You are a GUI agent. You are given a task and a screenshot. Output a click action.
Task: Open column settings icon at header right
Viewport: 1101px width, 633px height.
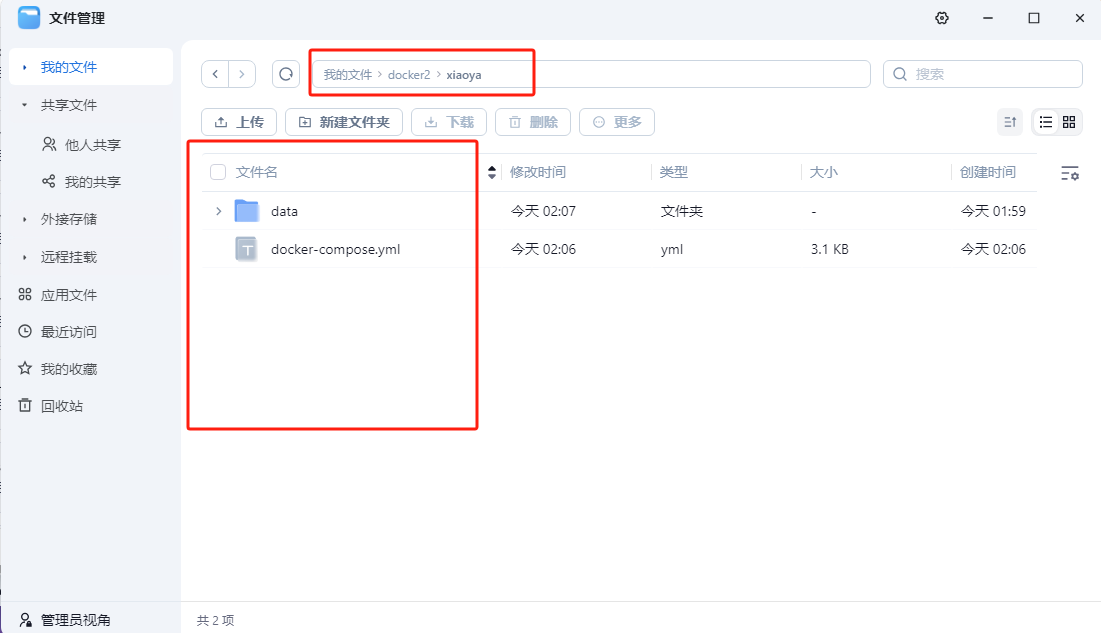click(1070, 173)
